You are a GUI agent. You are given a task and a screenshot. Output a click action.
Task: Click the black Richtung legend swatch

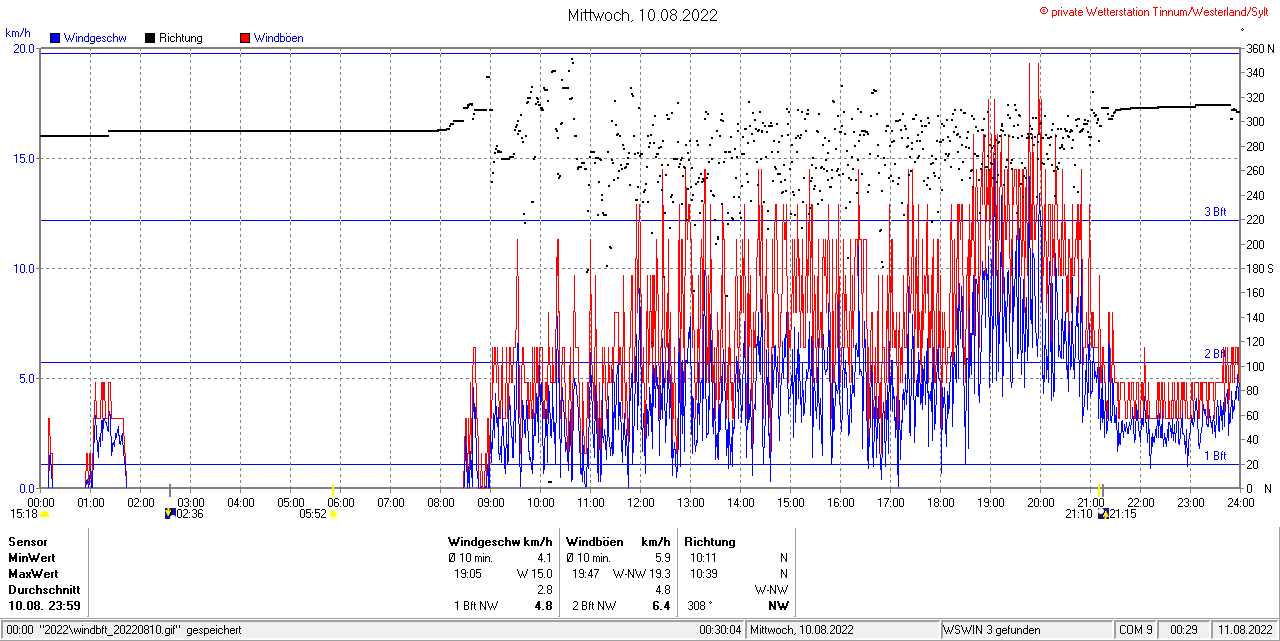[x=150, y=38]
